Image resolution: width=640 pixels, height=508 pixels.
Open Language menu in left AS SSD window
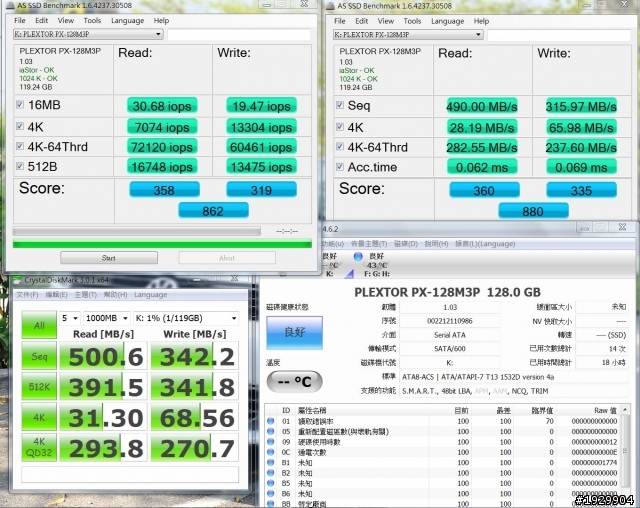coord(127,20)
